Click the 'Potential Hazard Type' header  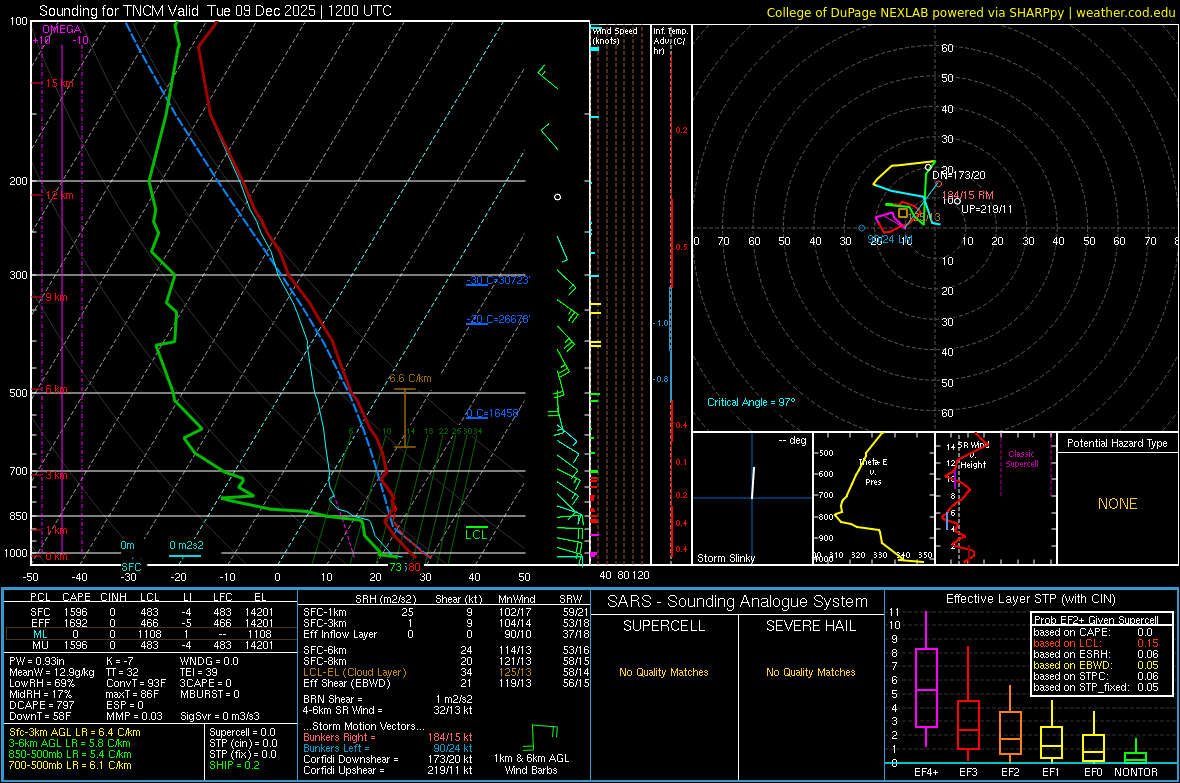click(1117, 443)
